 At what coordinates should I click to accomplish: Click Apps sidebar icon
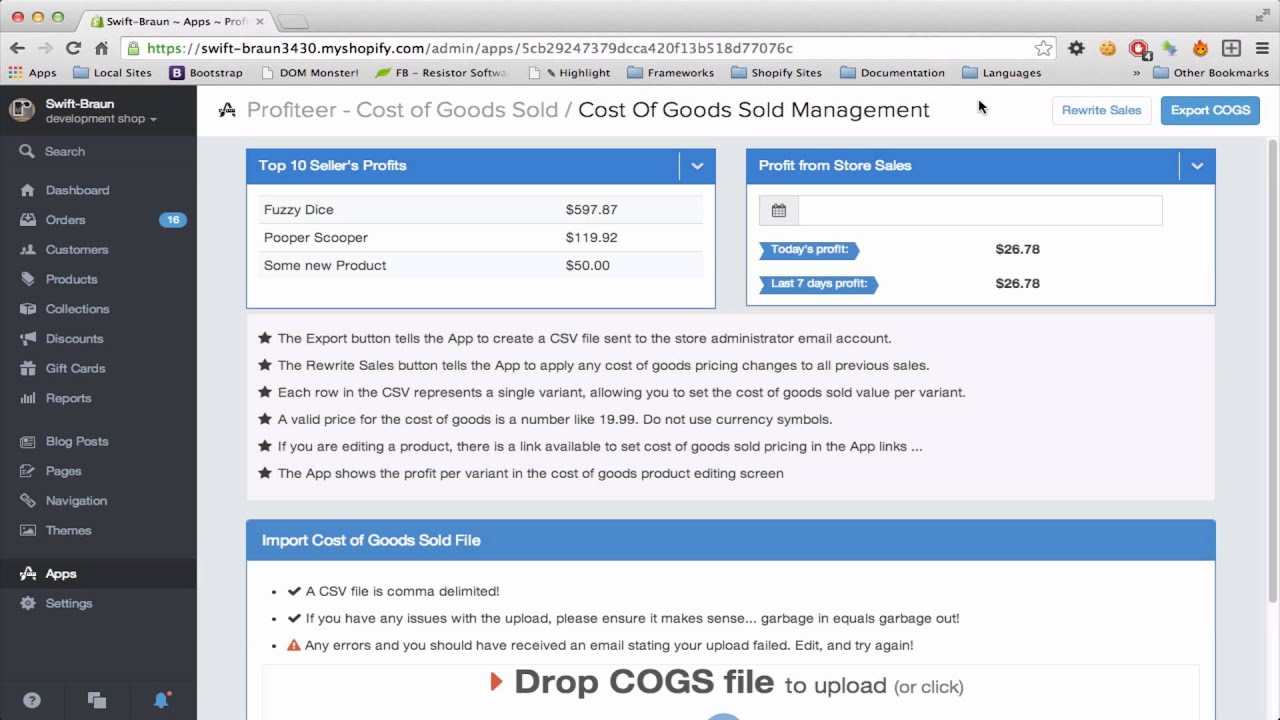pyautogui.click(x=28, y=573)
